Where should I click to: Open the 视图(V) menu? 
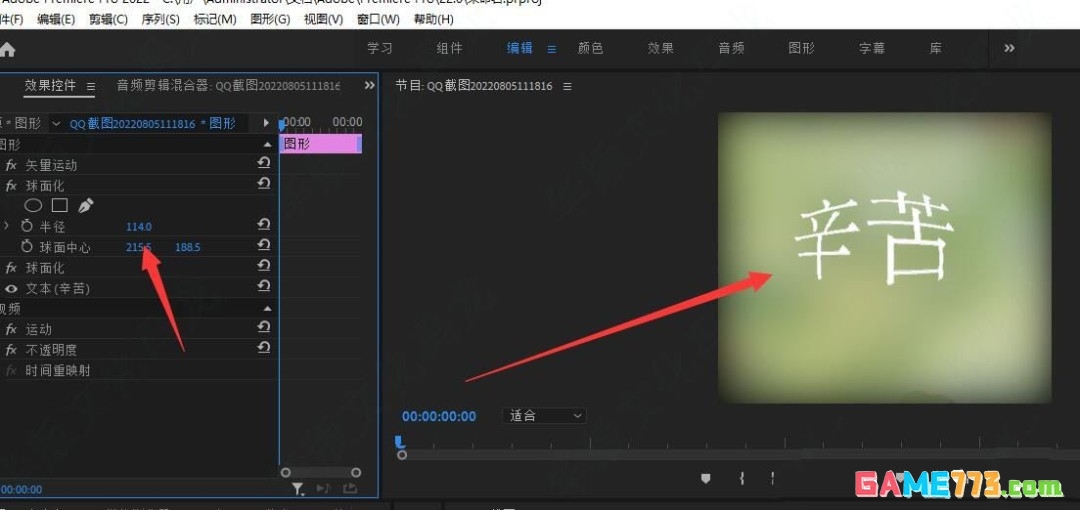(x=323, y=19)
